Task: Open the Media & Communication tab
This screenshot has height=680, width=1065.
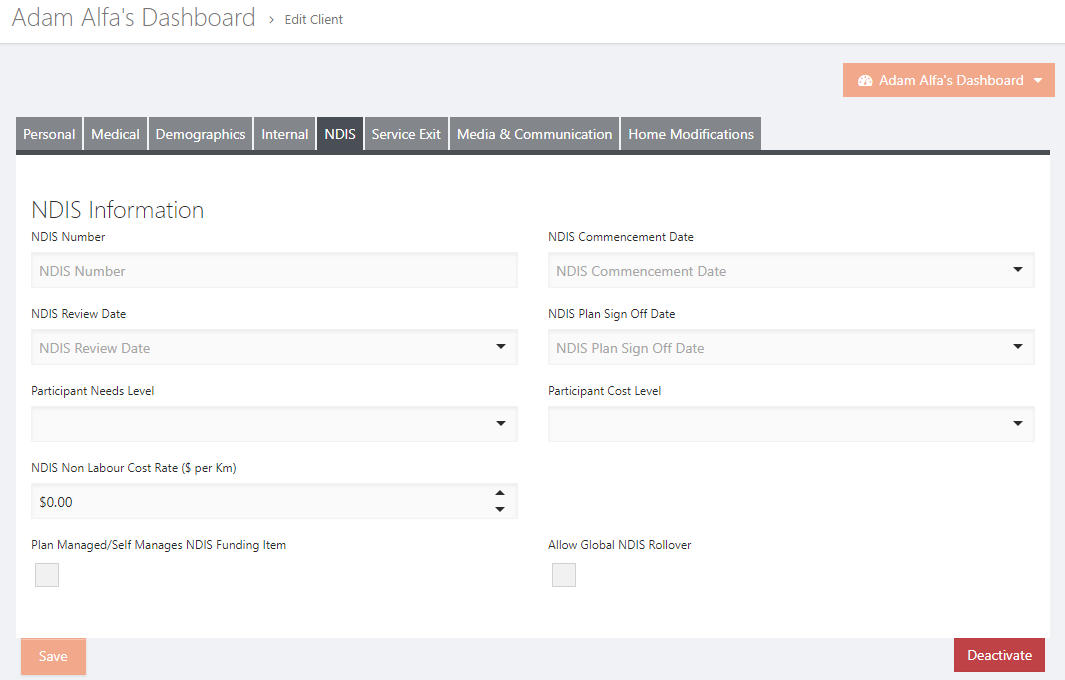Action: pyautogui.click(x=535, y=134)
